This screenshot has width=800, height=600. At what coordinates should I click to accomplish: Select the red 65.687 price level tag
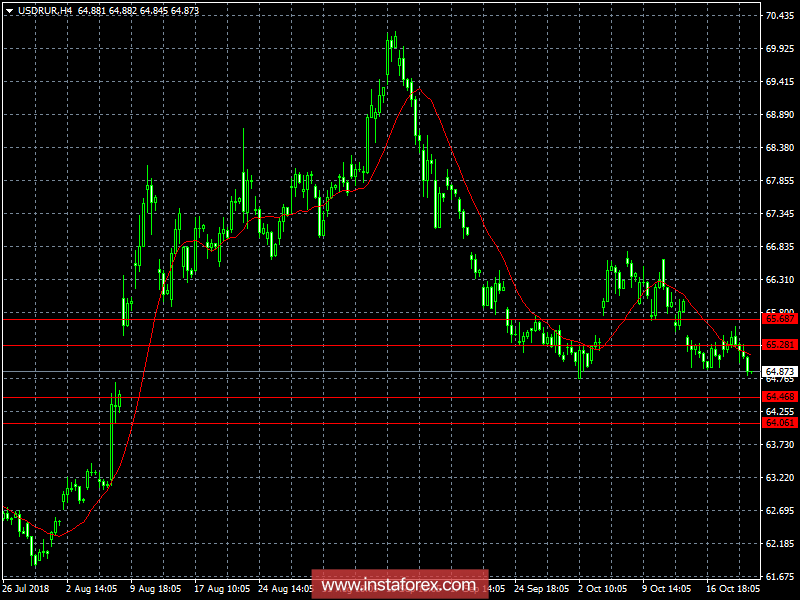coord(780,319)
